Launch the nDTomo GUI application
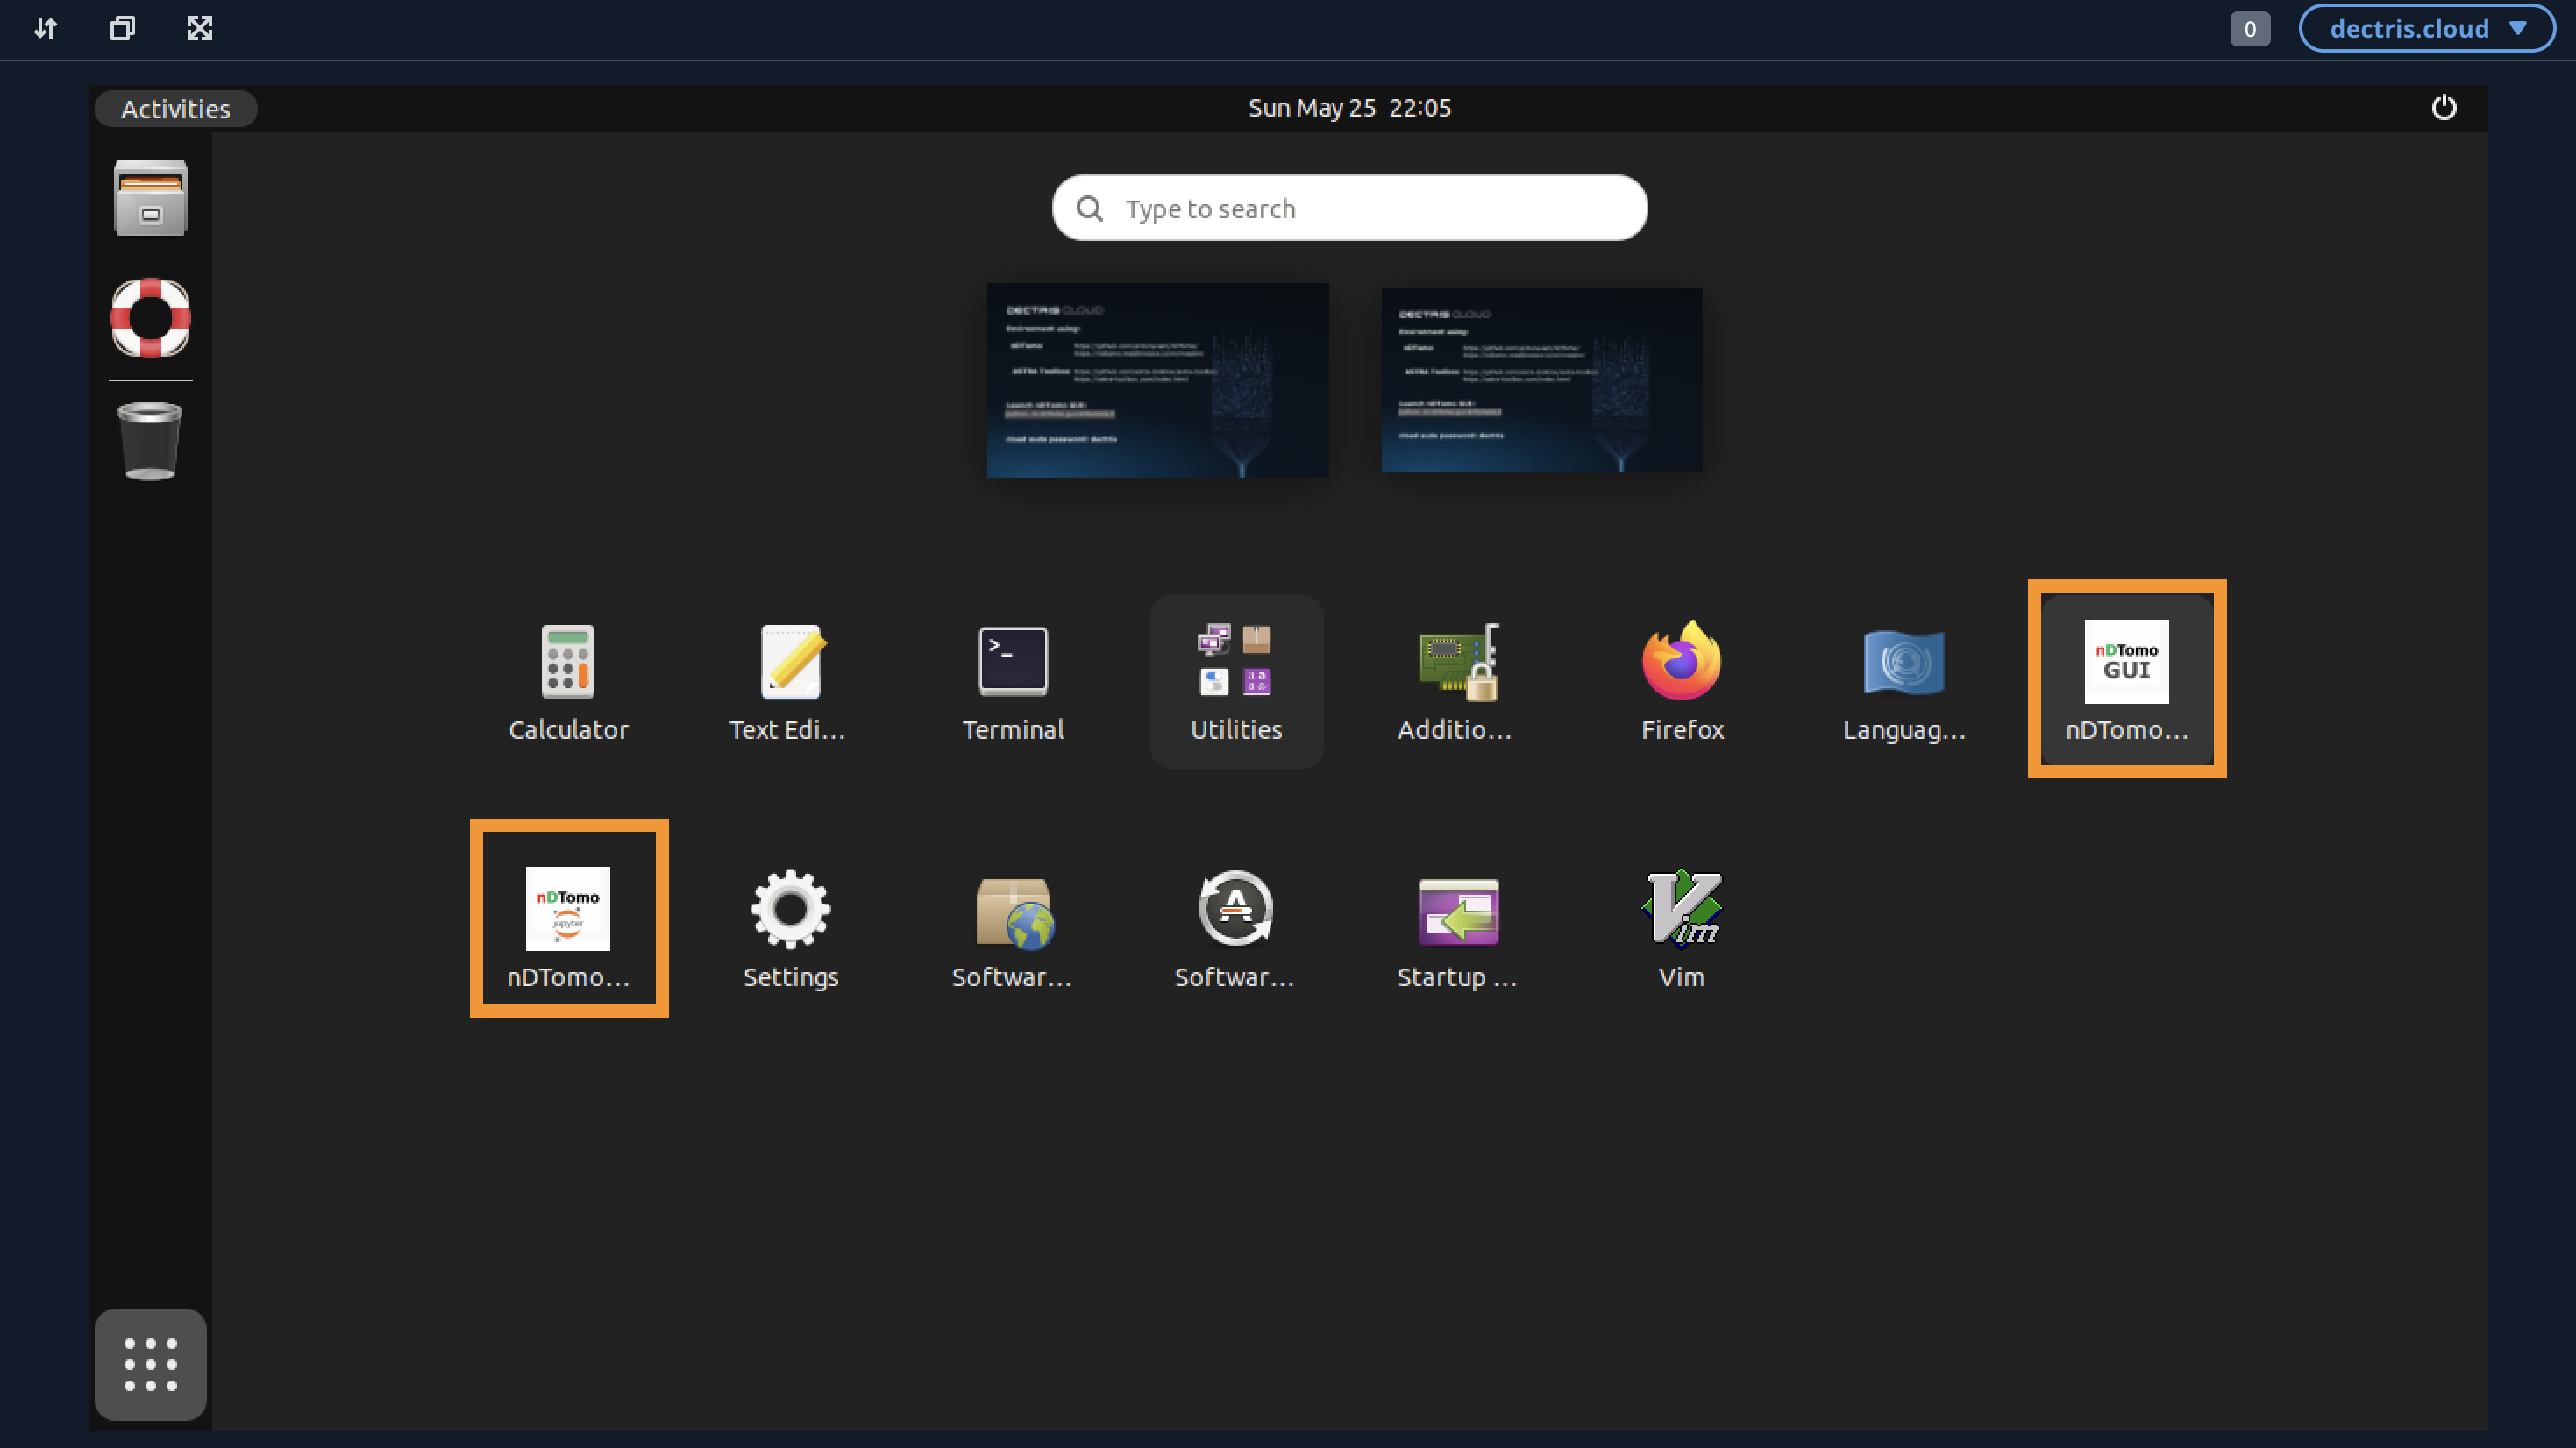This screenshot has width=2576, height=1448. click(2126, 662)
